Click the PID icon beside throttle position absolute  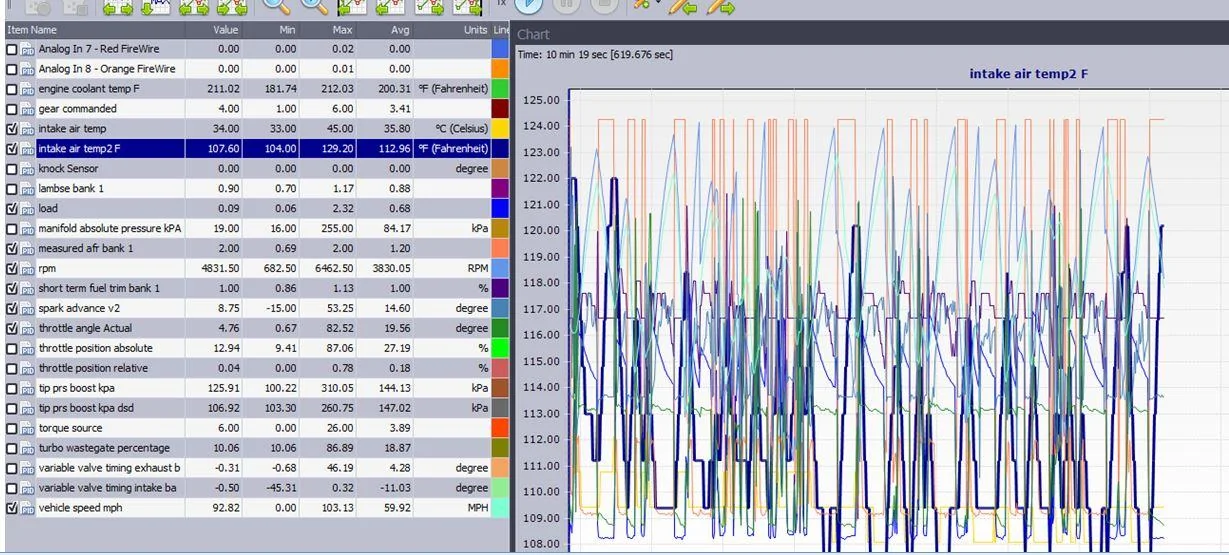[x=28, y=349]
